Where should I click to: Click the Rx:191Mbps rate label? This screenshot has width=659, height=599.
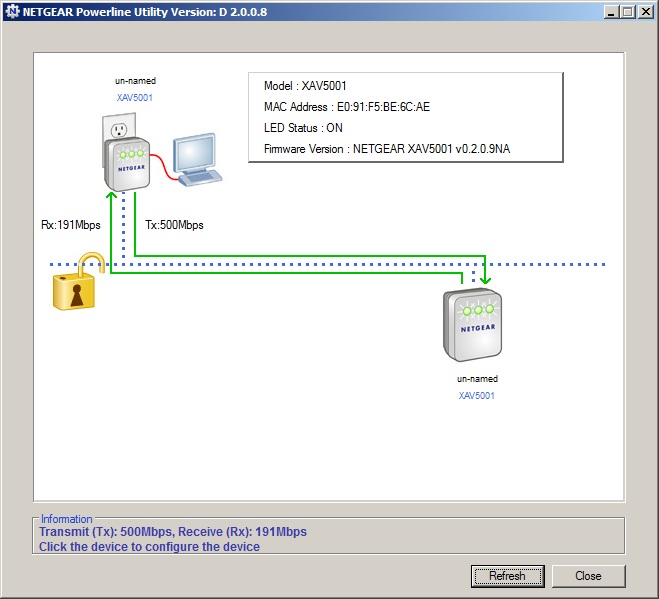click(x=71, y=225)
